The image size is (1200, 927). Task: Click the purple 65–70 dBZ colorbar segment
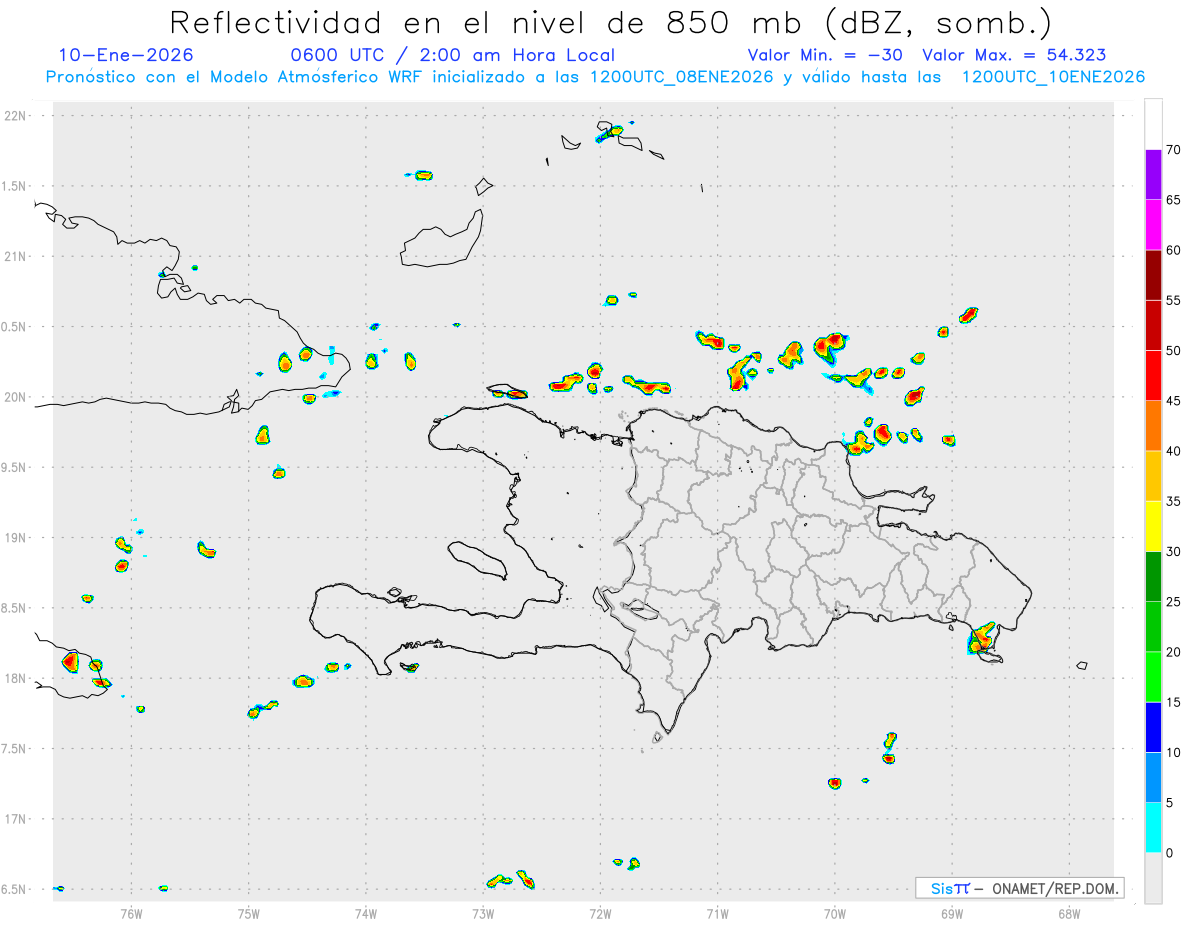pyautogui.click(x=1153, y=175)
